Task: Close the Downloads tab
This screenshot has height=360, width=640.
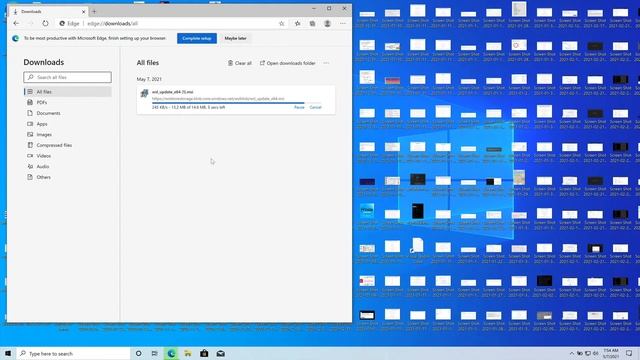Action: click(84, 12)
